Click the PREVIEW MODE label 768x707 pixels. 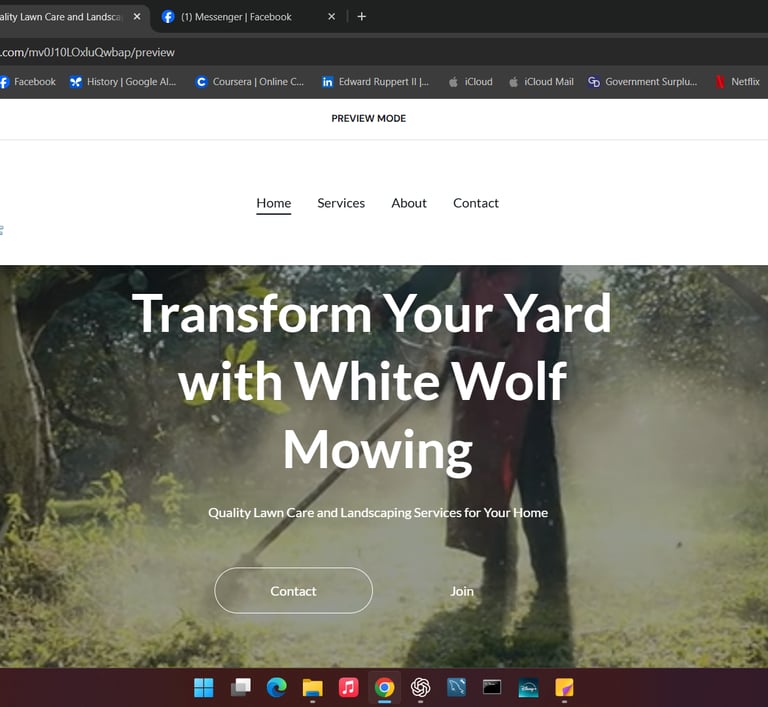click(369, 119)
